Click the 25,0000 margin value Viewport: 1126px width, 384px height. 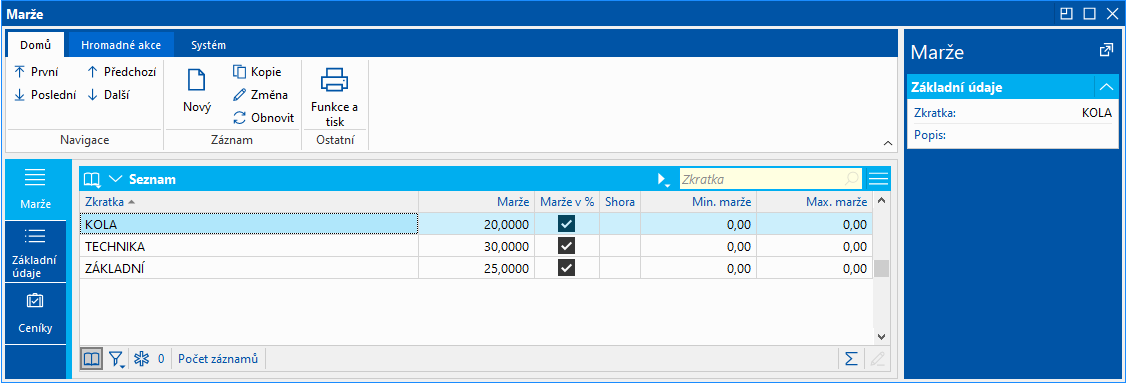pyautogui.click(x=506, y=269)
